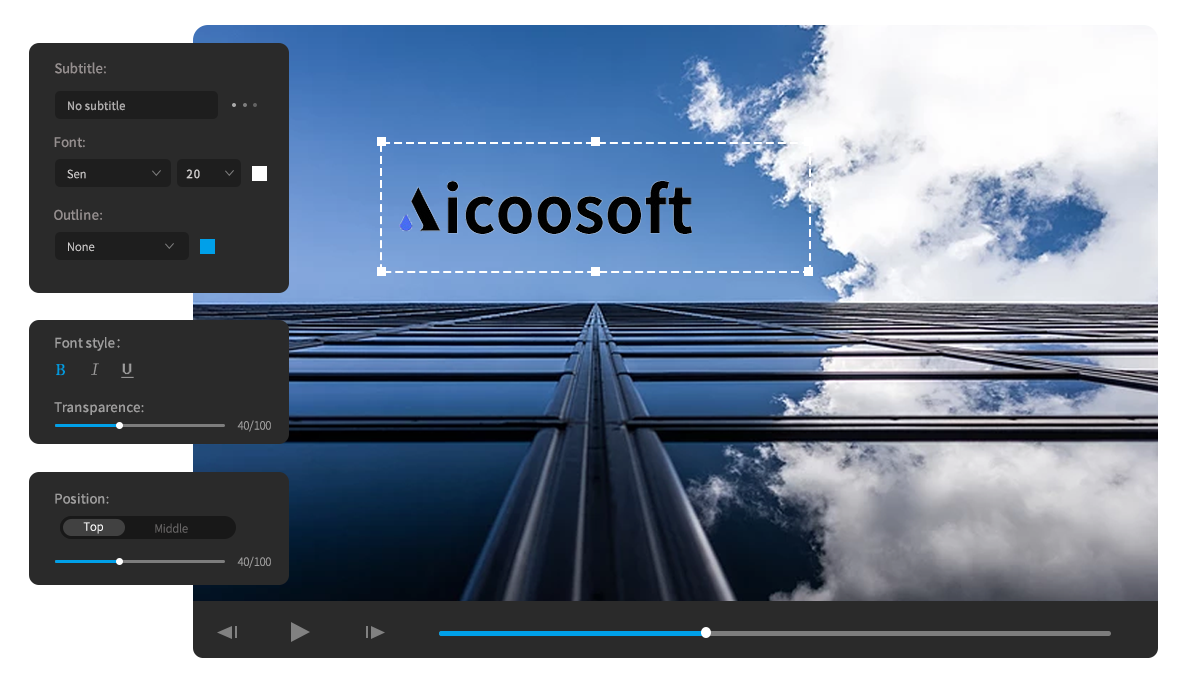Click the Position slider handle
1198x674 pixels.
(120, 562)
